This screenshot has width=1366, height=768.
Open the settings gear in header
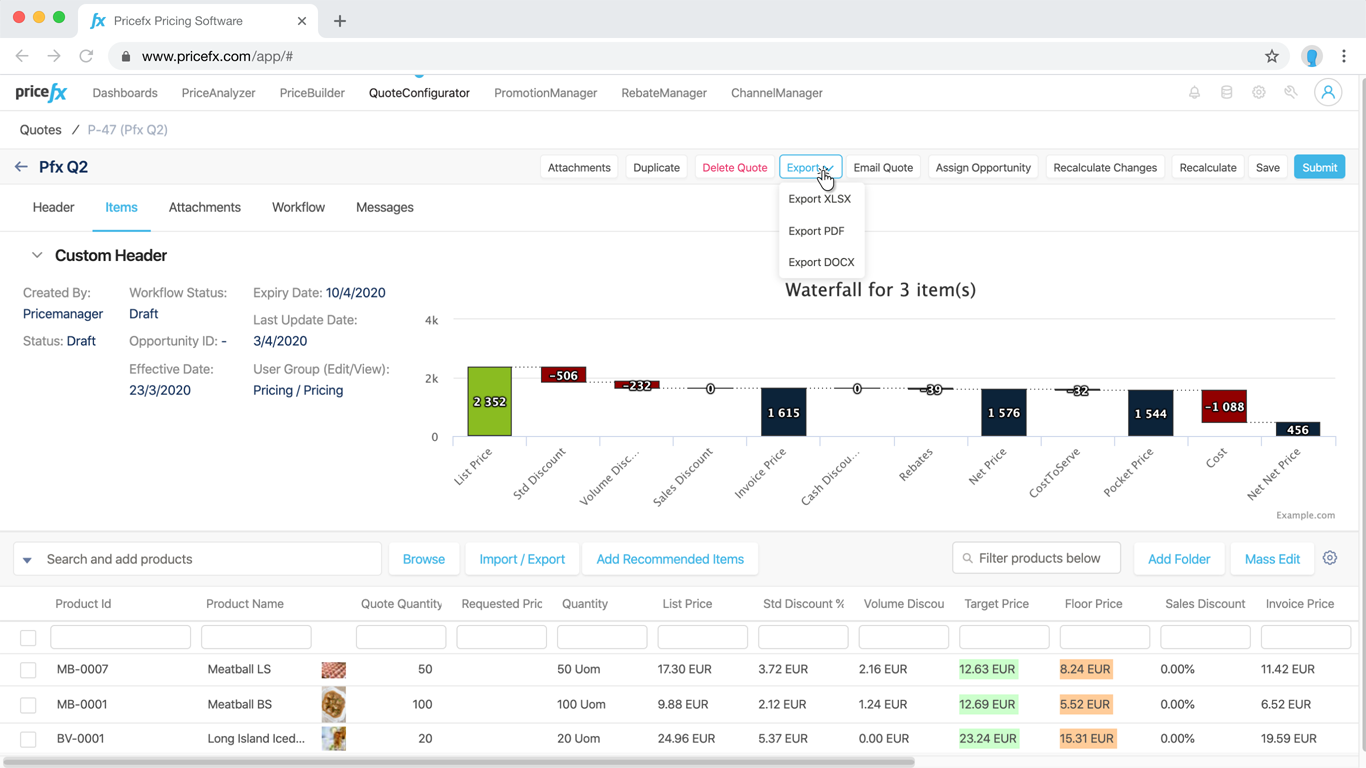click(1259, 93)
